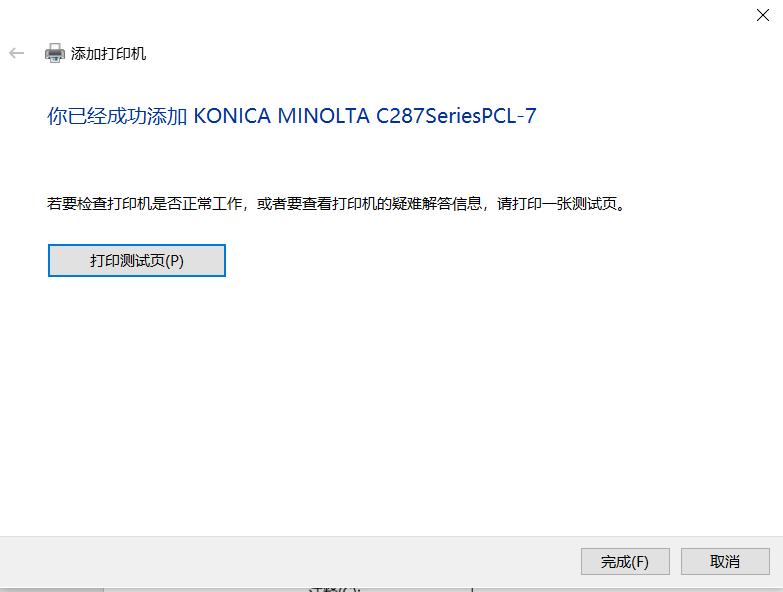This screenshot has width=783, height=592.
Task: Click the back arrow in wizard header
Action: [x=16, y=53]
